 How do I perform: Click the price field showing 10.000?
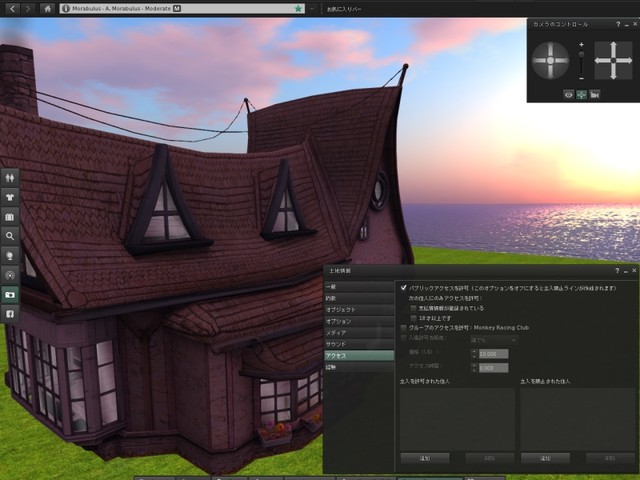pyautogui.click(x=493, y=354)
